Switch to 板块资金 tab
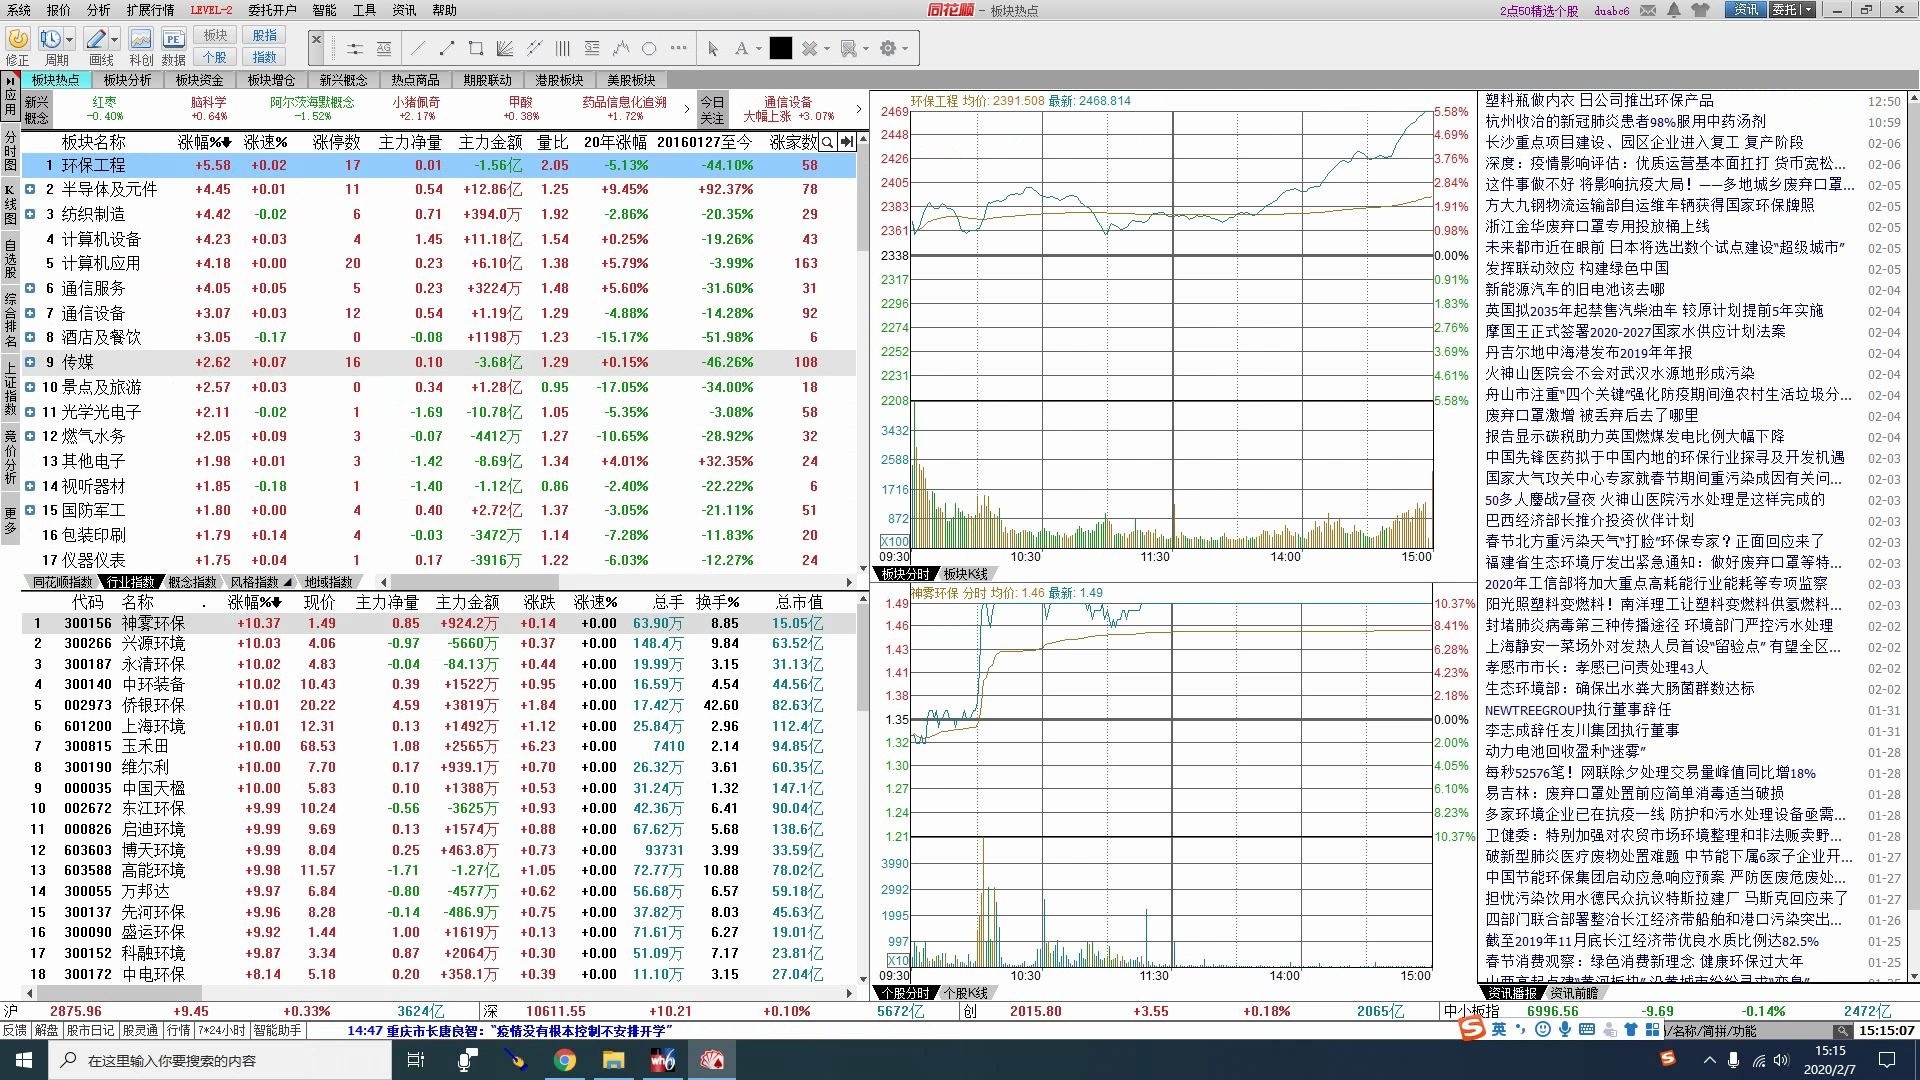The width and height of the screenshot is (1920, 1080). (200, 80)
